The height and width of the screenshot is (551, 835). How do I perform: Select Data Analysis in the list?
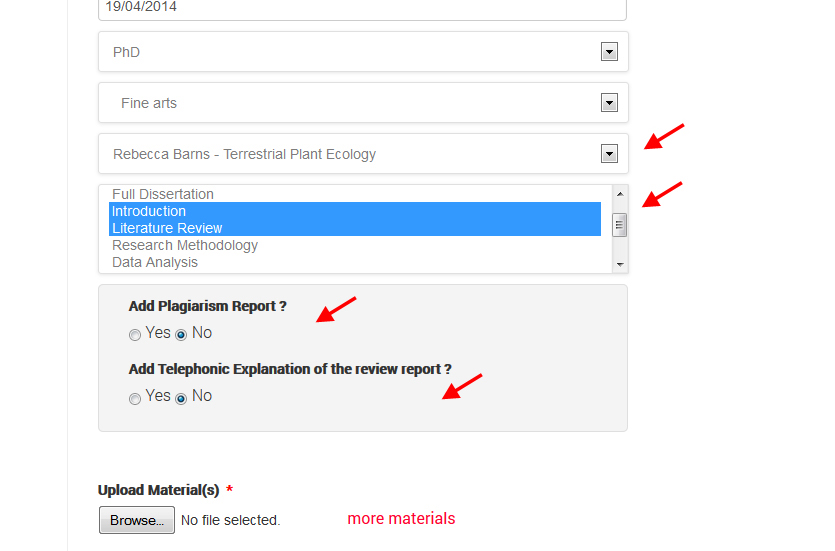355,262
